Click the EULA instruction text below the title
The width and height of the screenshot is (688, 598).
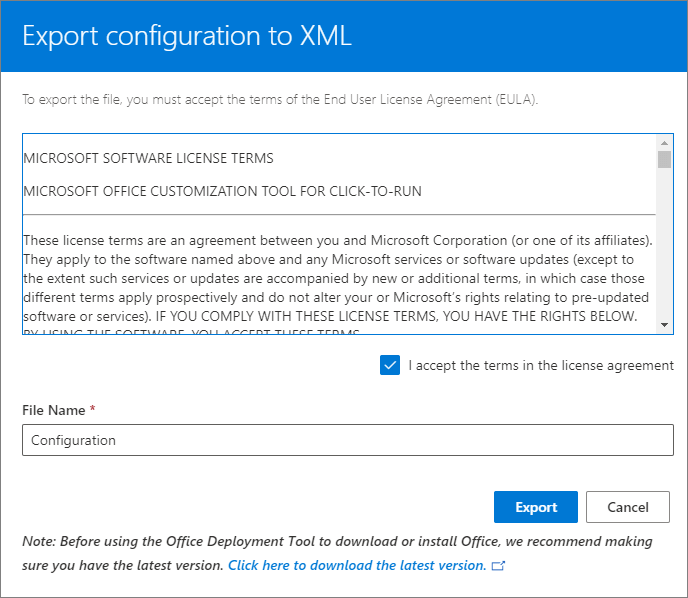(x=280, y=100)
